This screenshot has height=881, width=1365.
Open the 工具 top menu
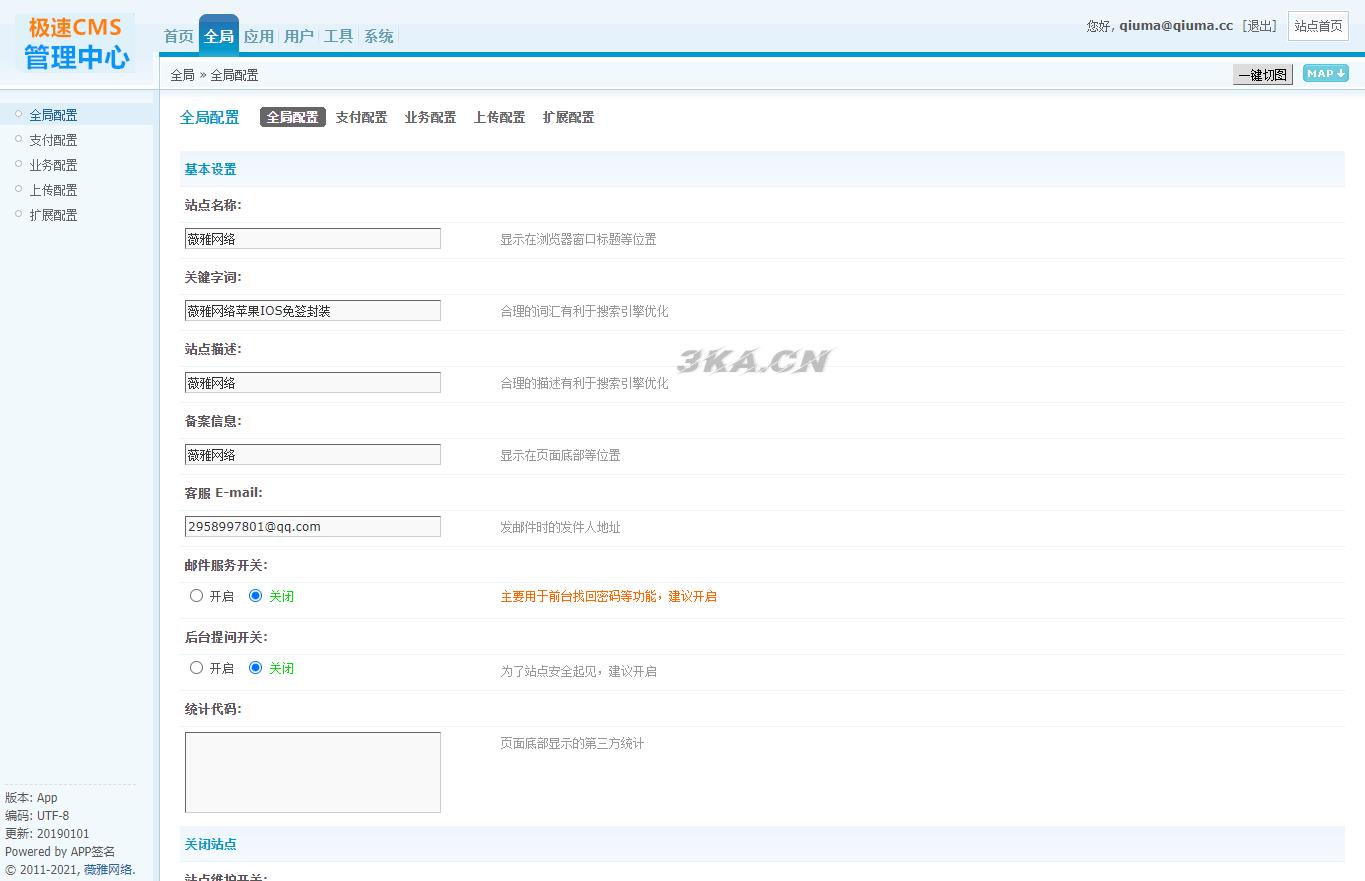[339, 36]
